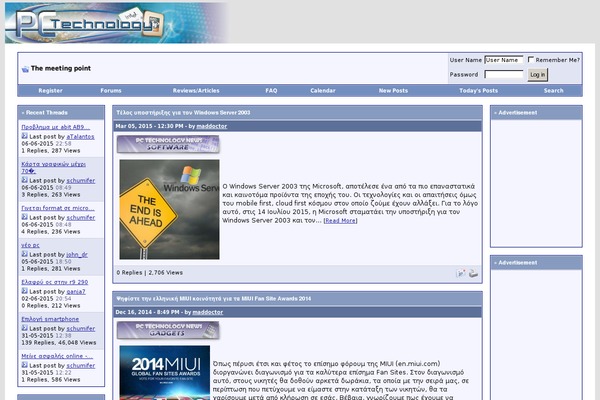Go to last post icon dated 06-06-2015 08:48
The image size is (600, 400).
click(24, 217)
